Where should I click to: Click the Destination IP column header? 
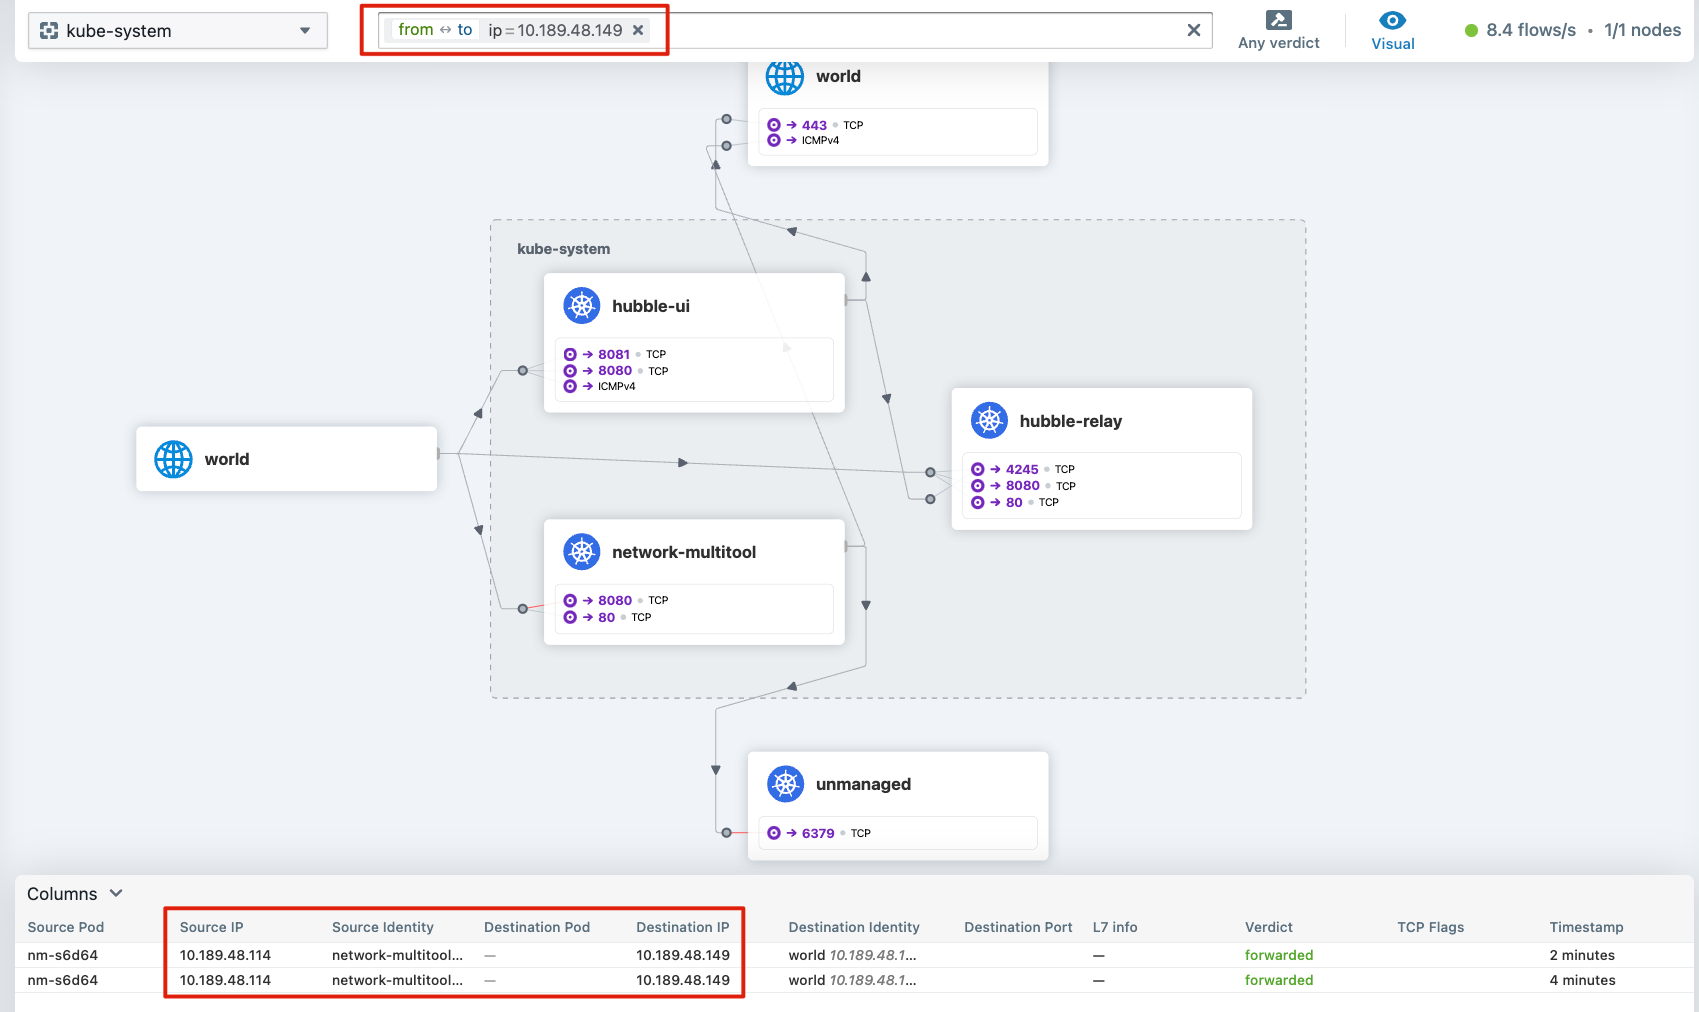(x=683, y=927)
